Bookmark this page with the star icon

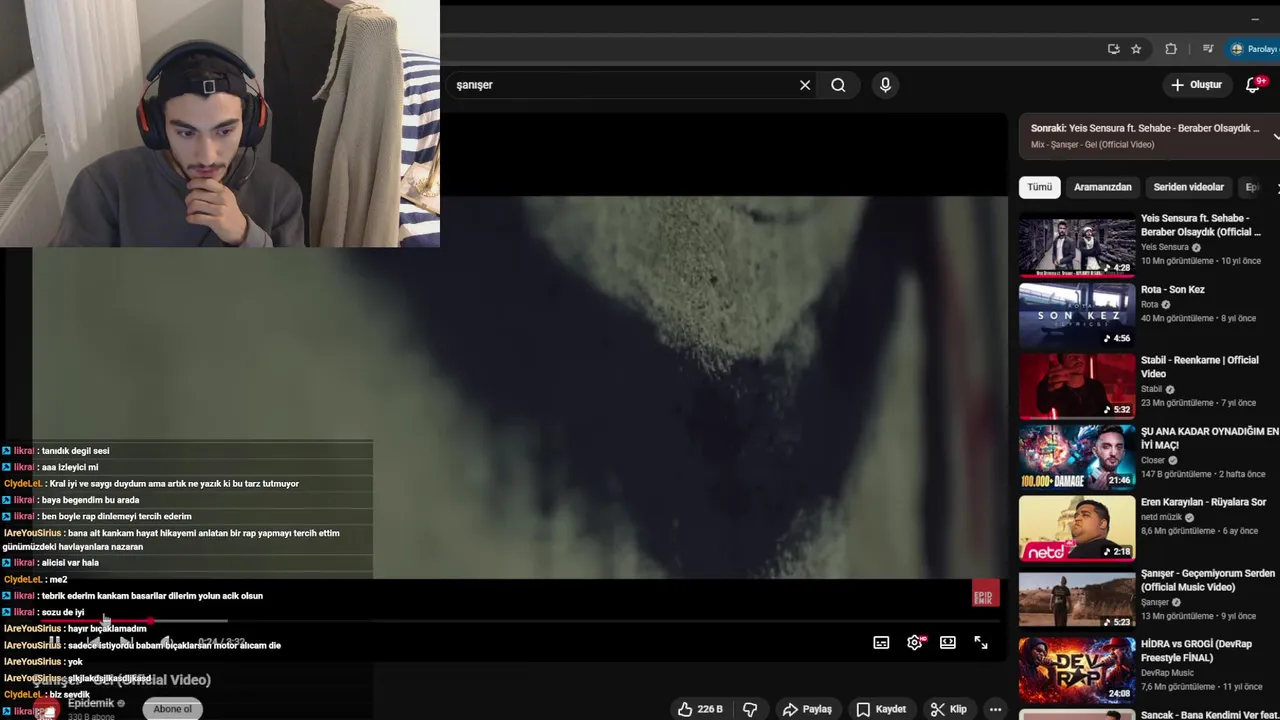click(1136, 49)
